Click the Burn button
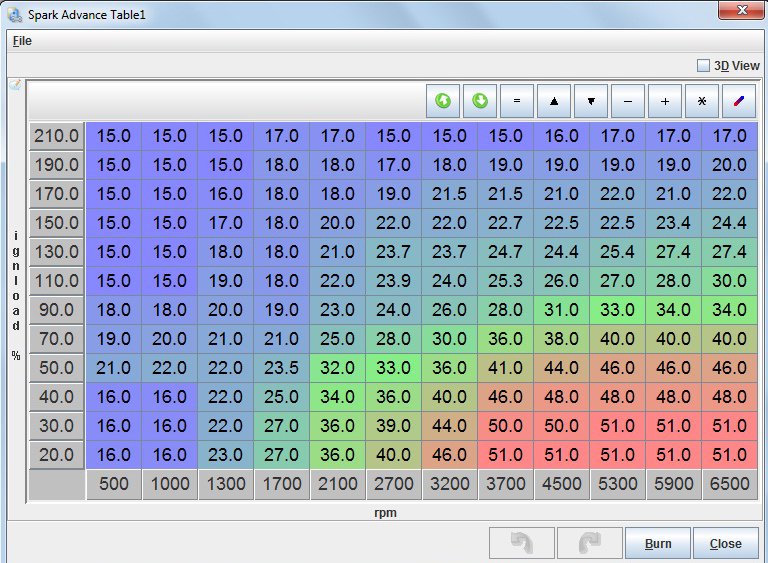768x563 pixels. 658,543
